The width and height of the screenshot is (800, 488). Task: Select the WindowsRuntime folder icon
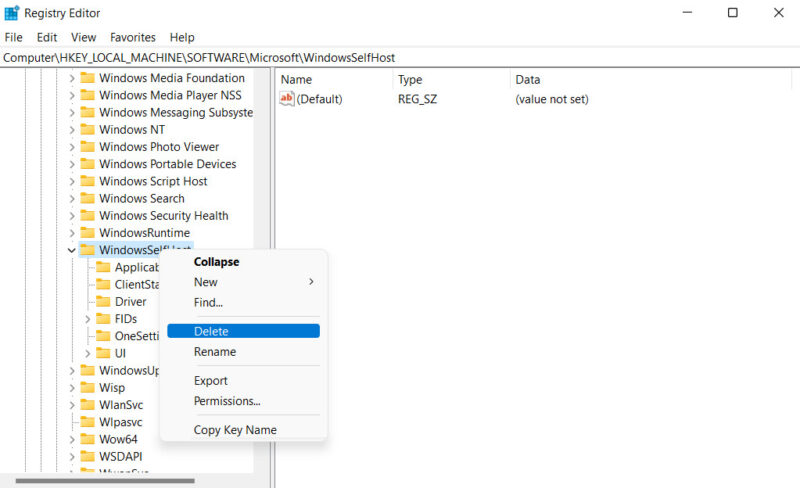click(x=88, y=232)
